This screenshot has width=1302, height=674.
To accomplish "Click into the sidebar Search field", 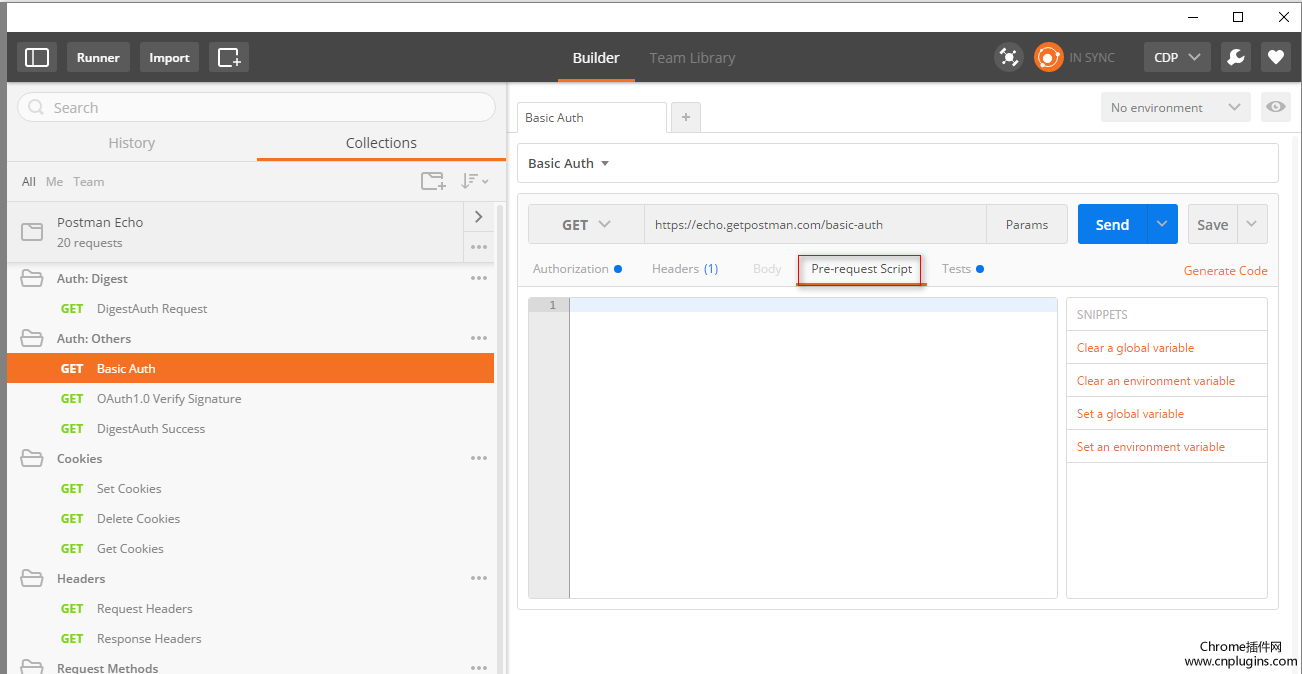I will pos(256,108).
